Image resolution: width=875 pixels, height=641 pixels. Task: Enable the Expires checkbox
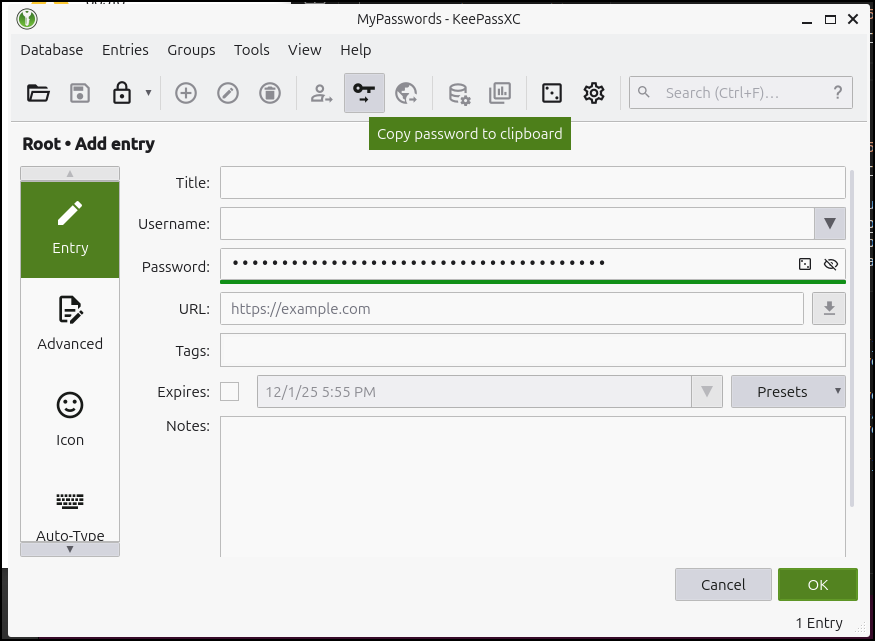point(229,391)
